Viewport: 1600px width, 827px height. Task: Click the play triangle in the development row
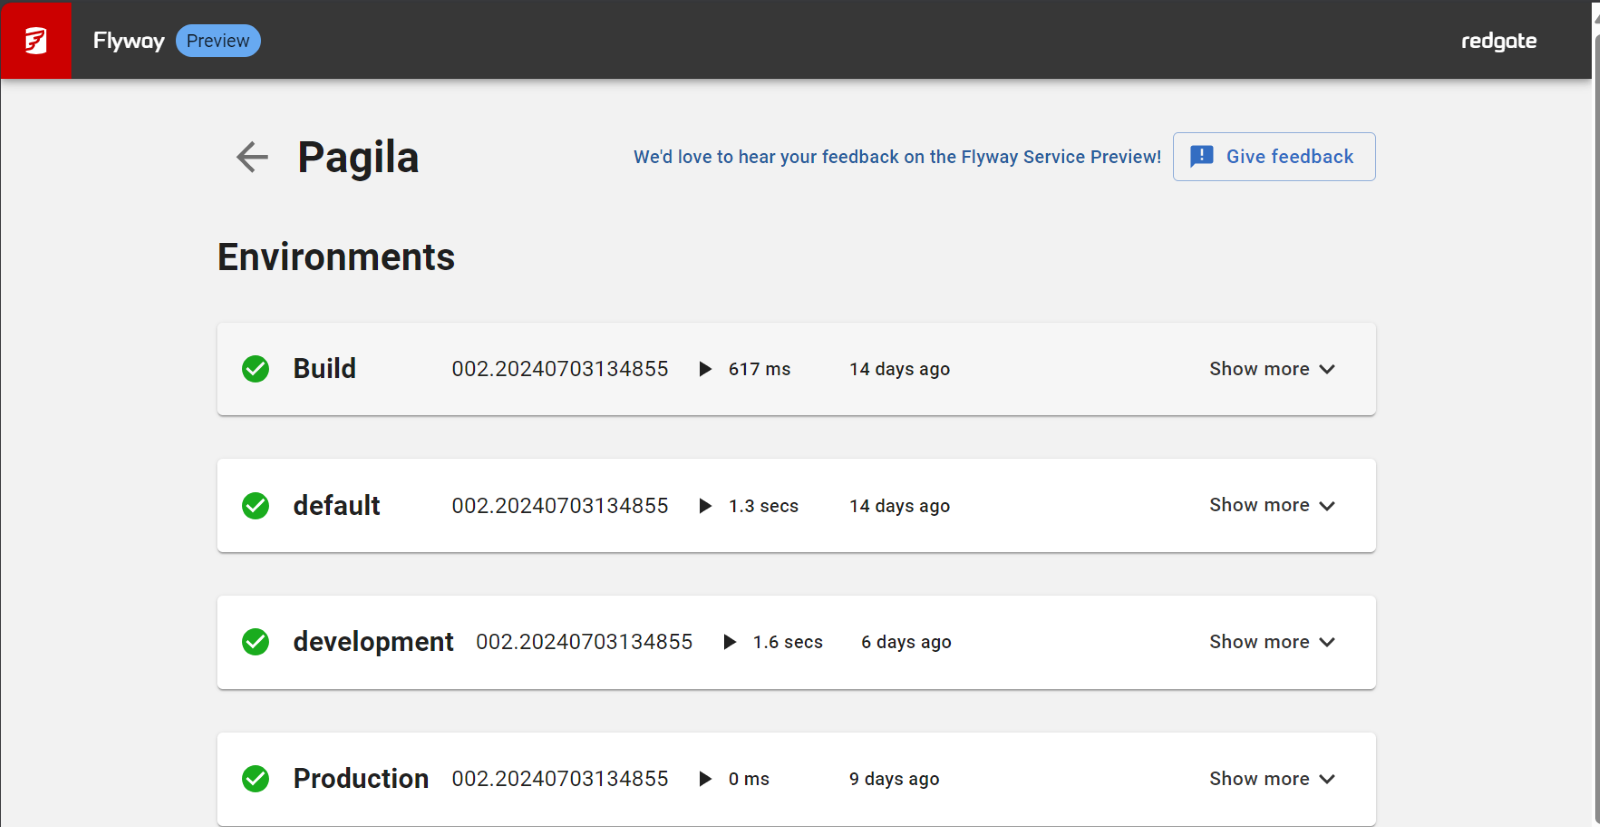(730, 642)
